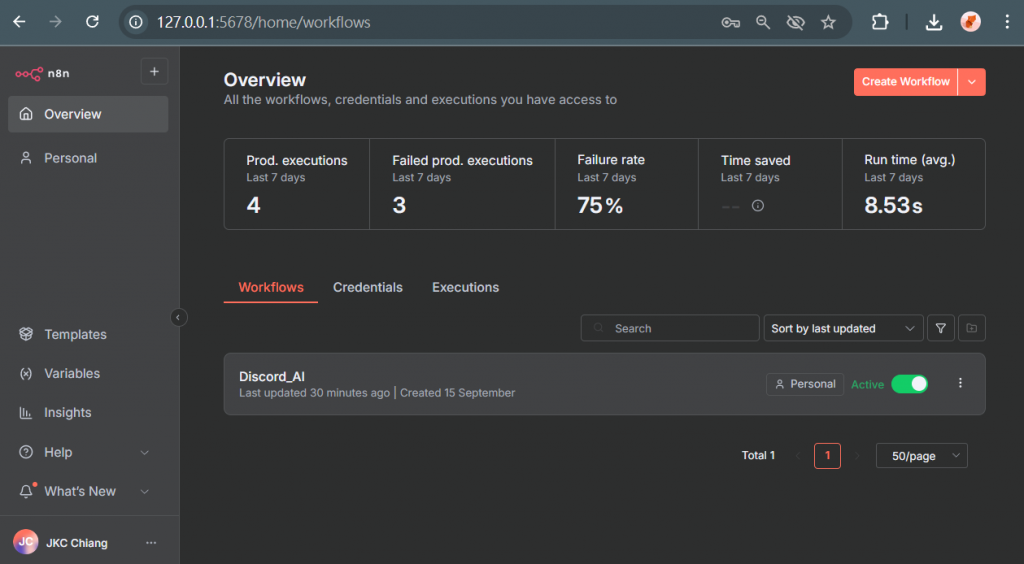Click the n8n logo icon

pyautogui.click(x=29, y=72)
